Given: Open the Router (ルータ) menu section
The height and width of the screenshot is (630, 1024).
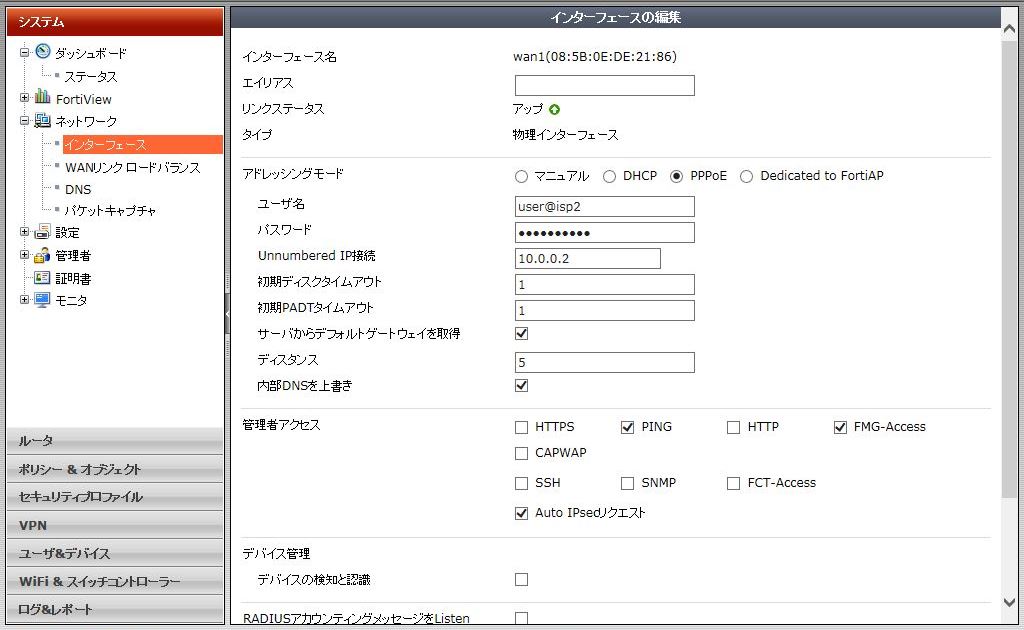Looking at the screenshot, I should pyautogui.click(x=114, y=441).
